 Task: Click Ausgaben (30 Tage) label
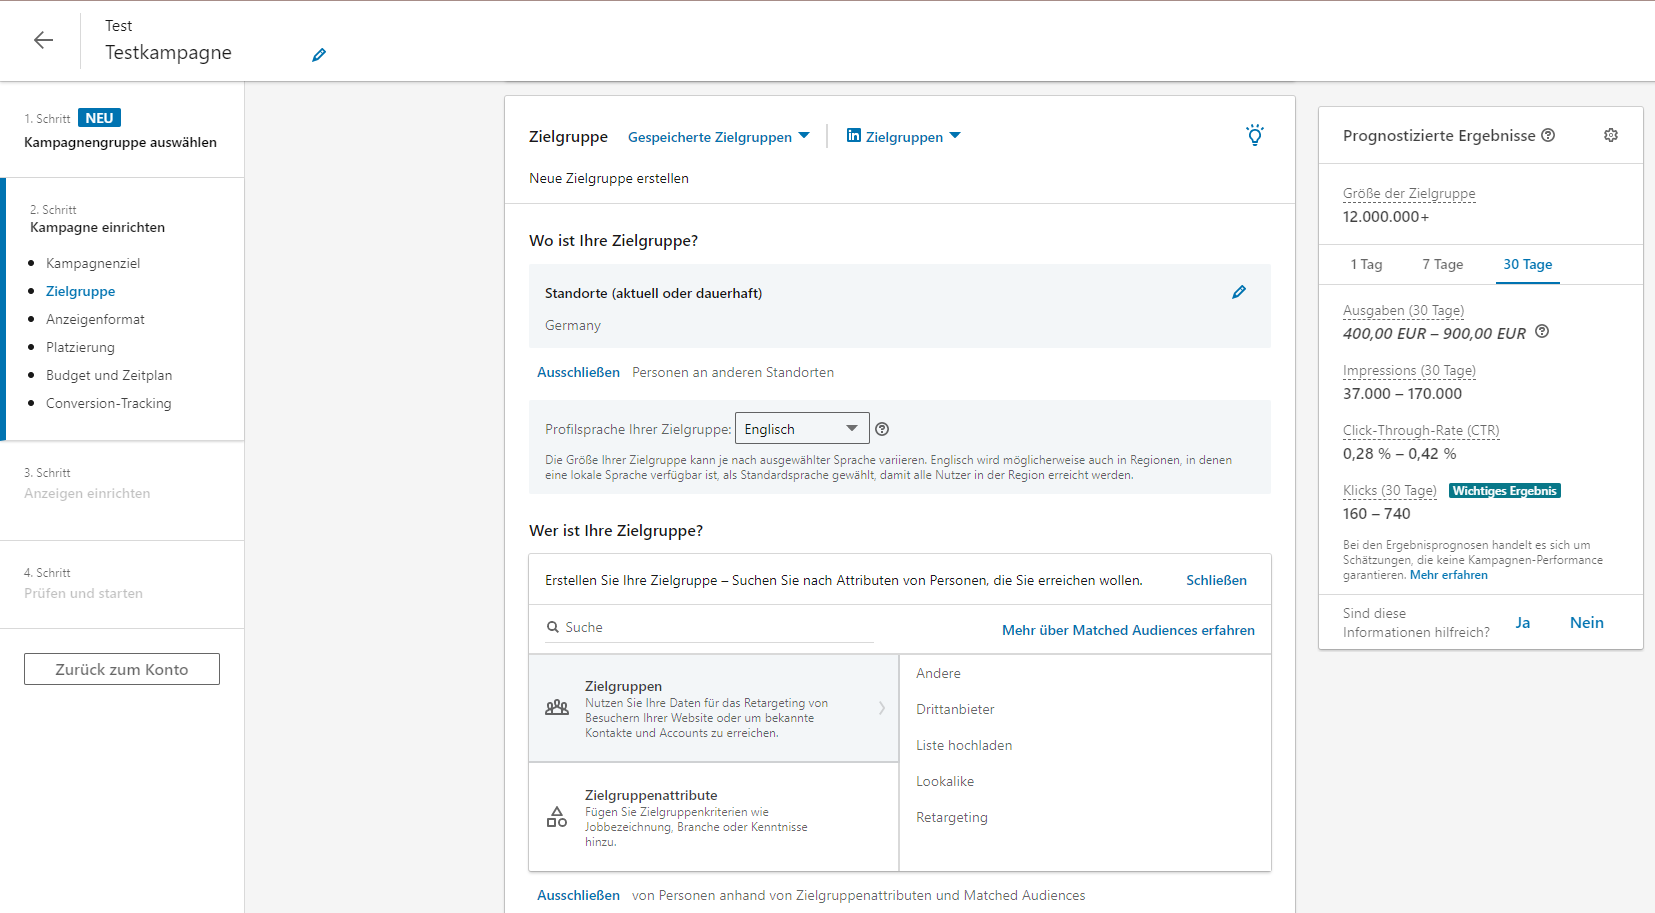point(1403,310)
